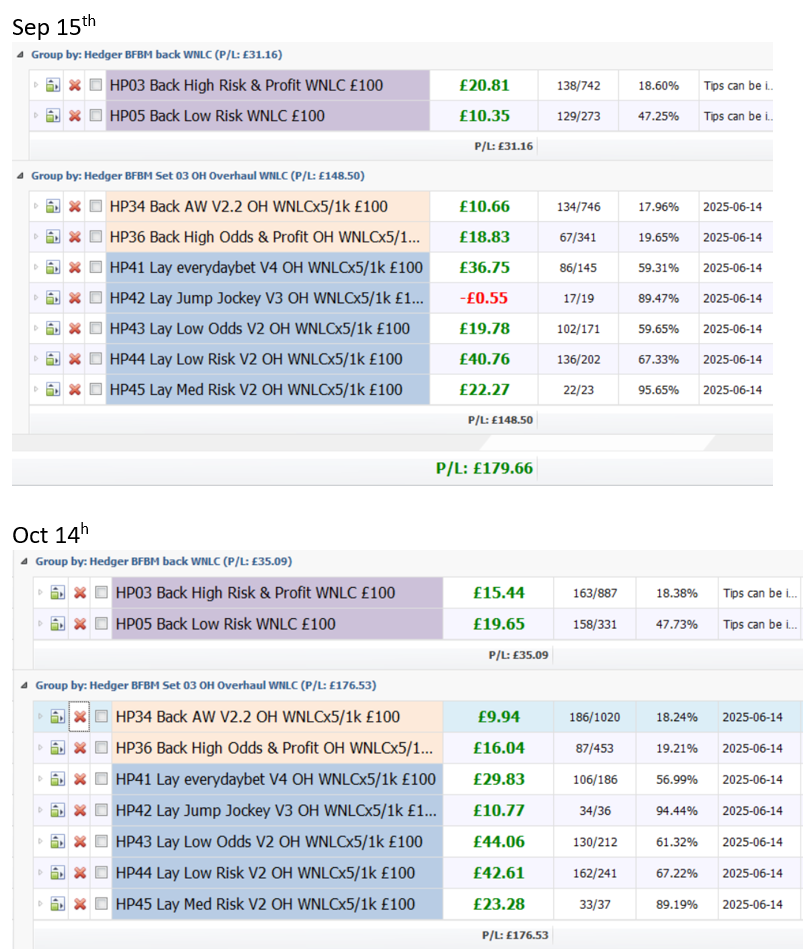
Task: Collapse the Sep 15th Hedger BFBM back WNLC group
Action: coord(21,55)
